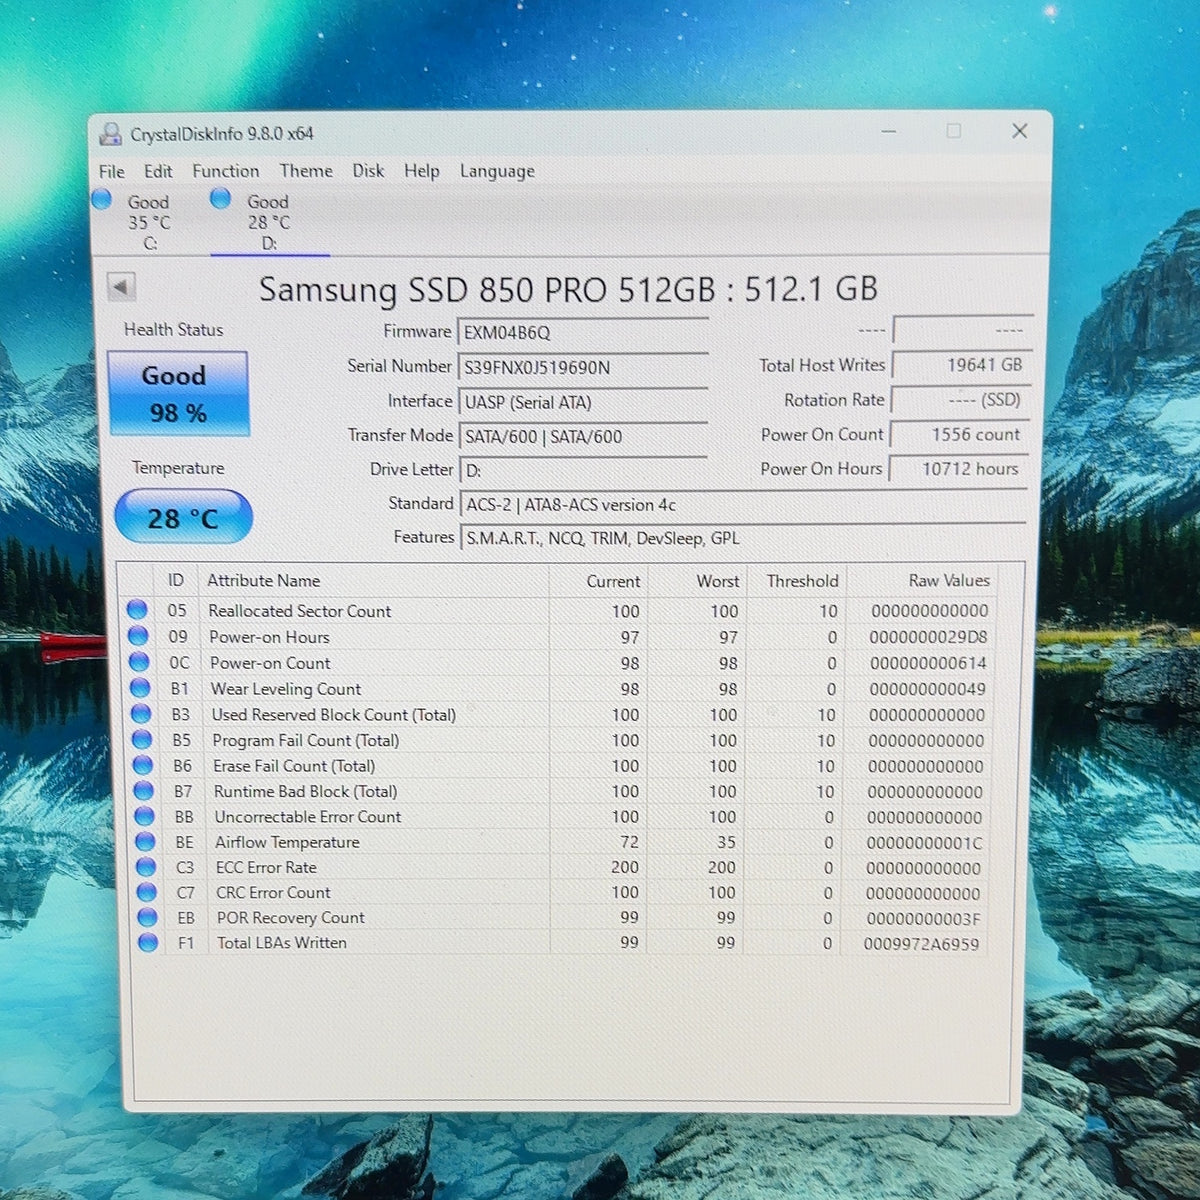Image resolution: width=1200 pixels, height=1200 pixels.
Task: Click the previous disk arrow button
Action: pyautogui.click(x=121, y=288)
